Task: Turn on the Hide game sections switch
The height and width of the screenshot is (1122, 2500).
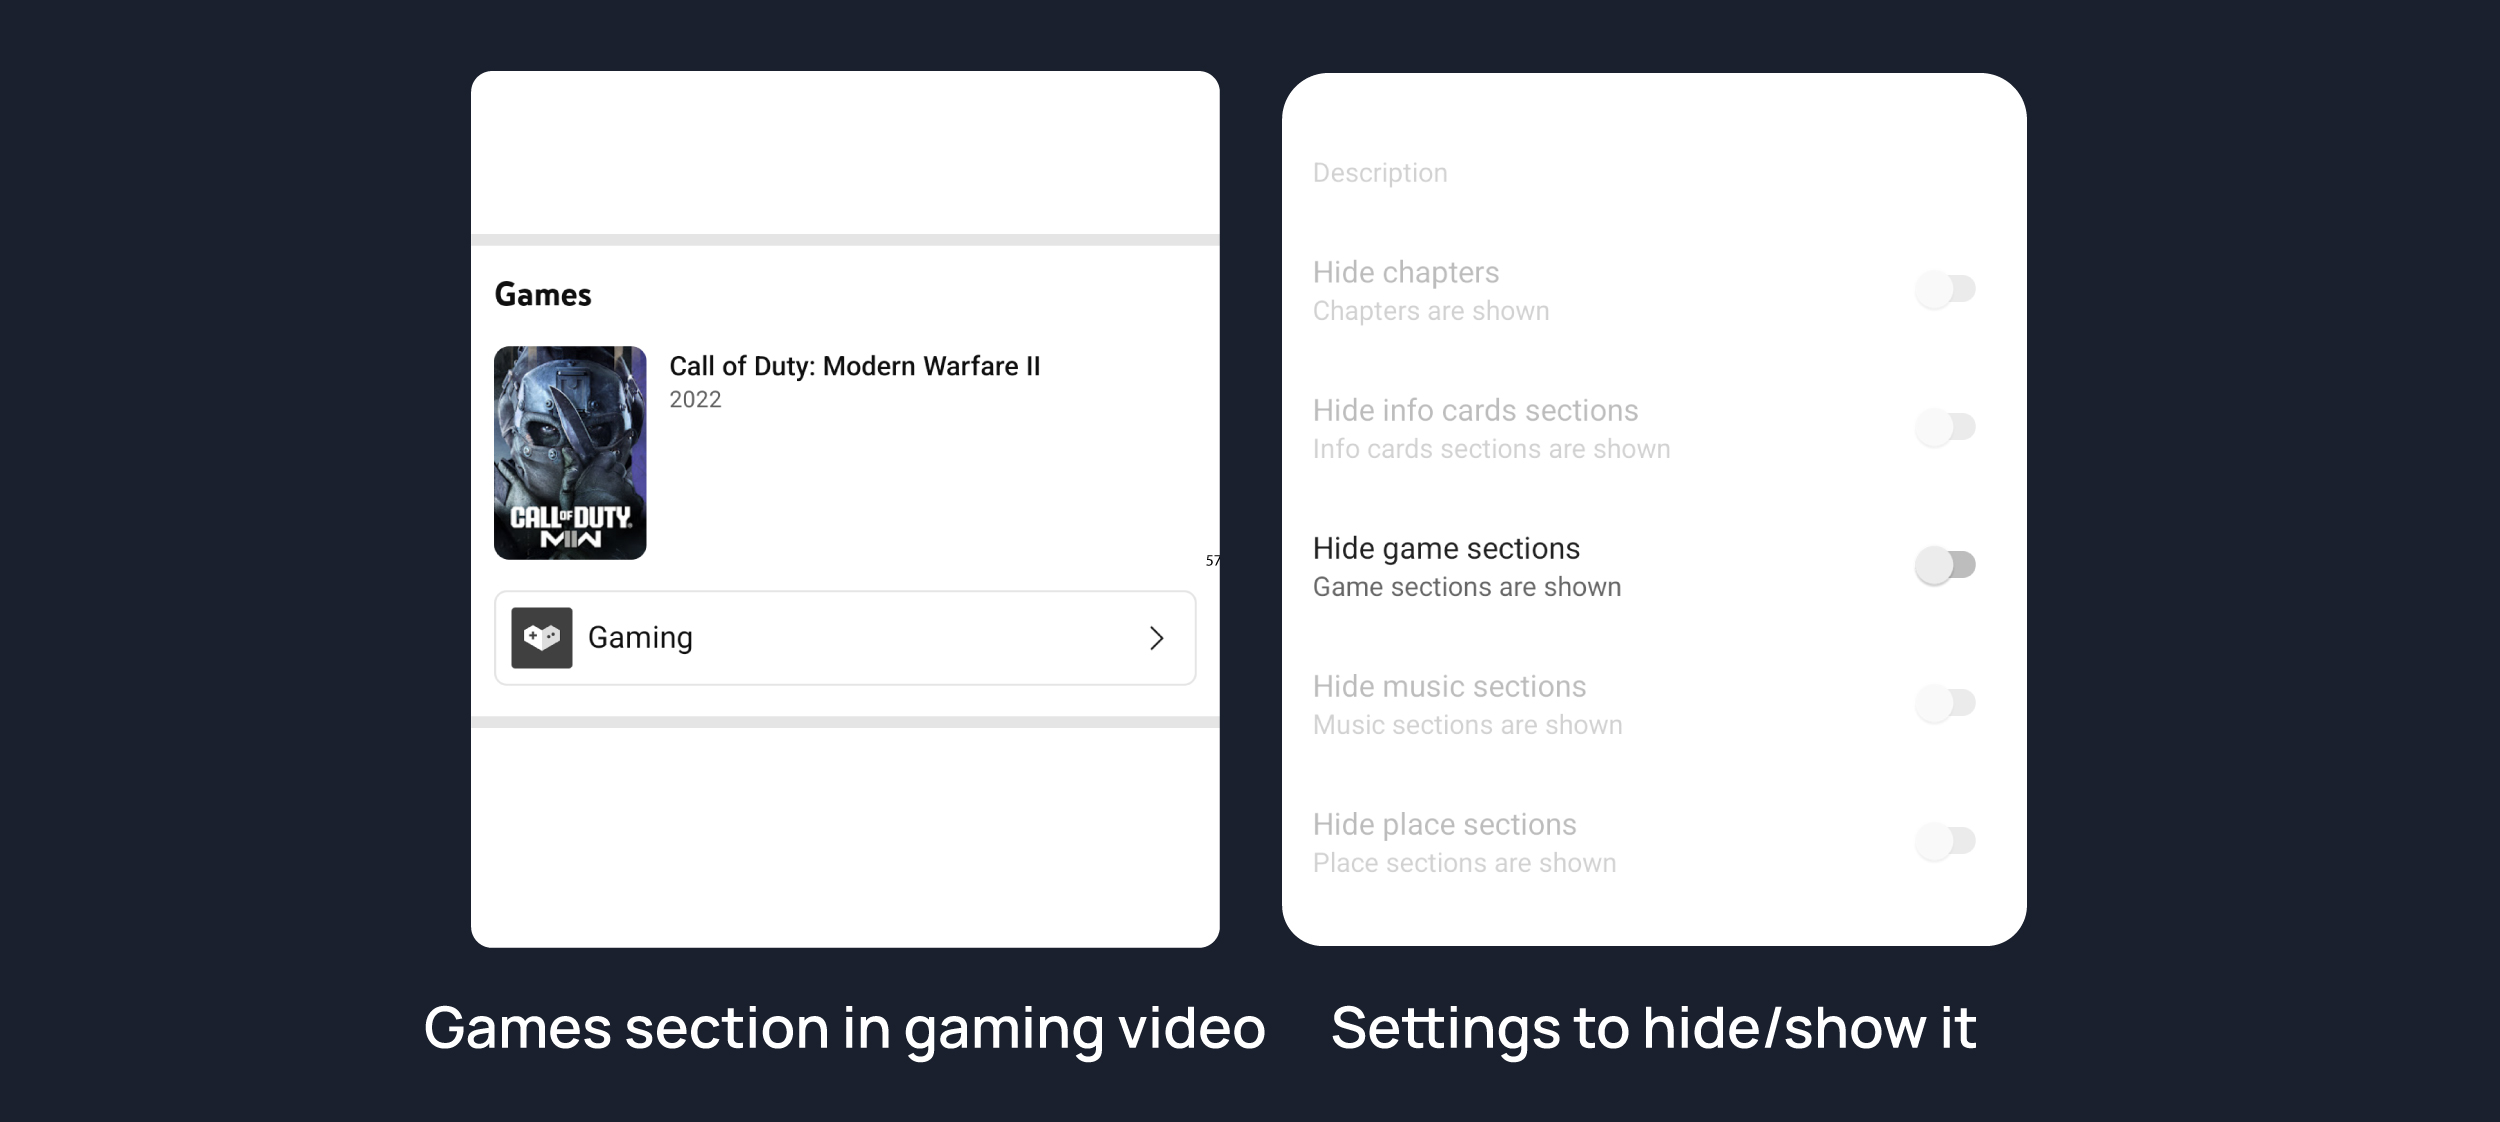Action: 1945,565
